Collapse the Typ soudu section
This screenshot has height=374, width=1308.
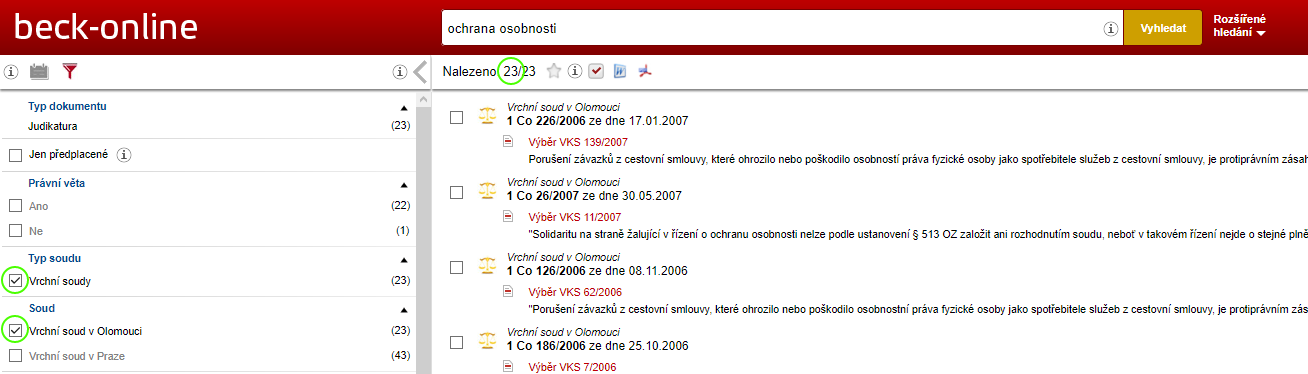point(404,259)
